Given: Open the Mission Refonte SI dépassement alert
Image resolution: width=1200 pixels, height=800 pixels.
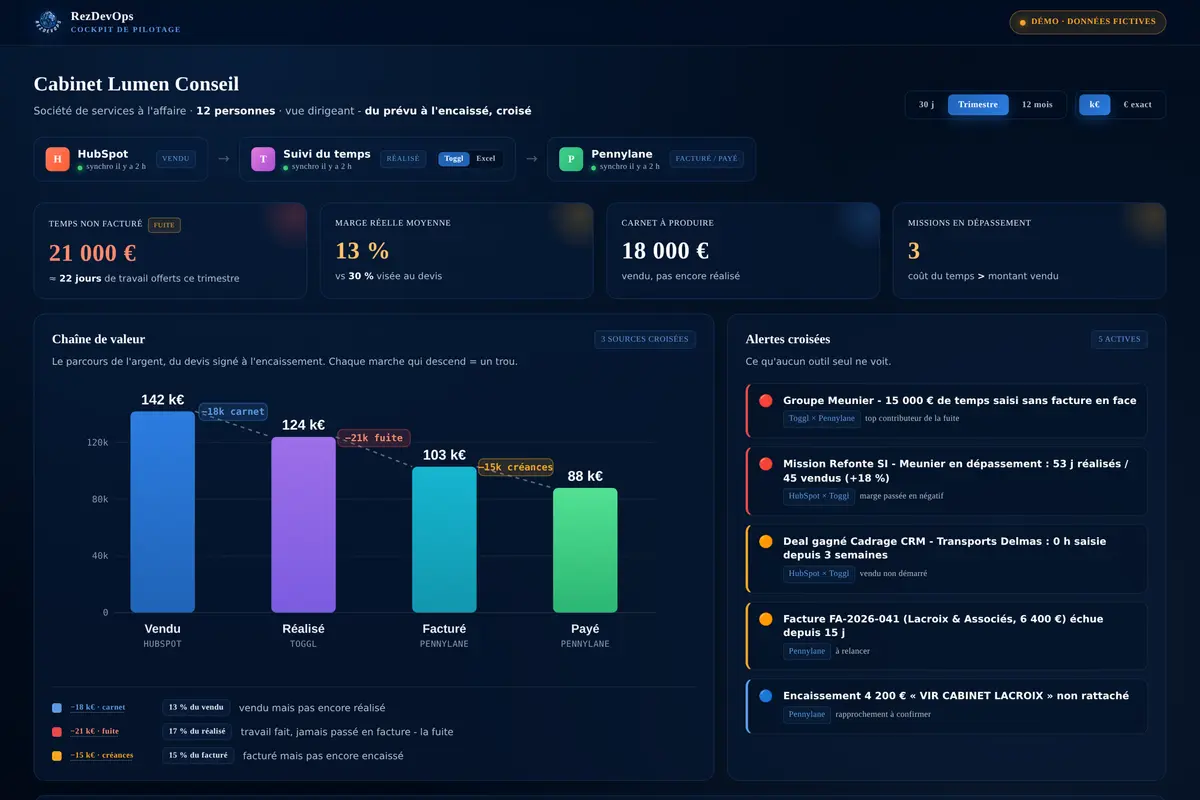Looking at the screenshot, I should [x=946, y=481].
